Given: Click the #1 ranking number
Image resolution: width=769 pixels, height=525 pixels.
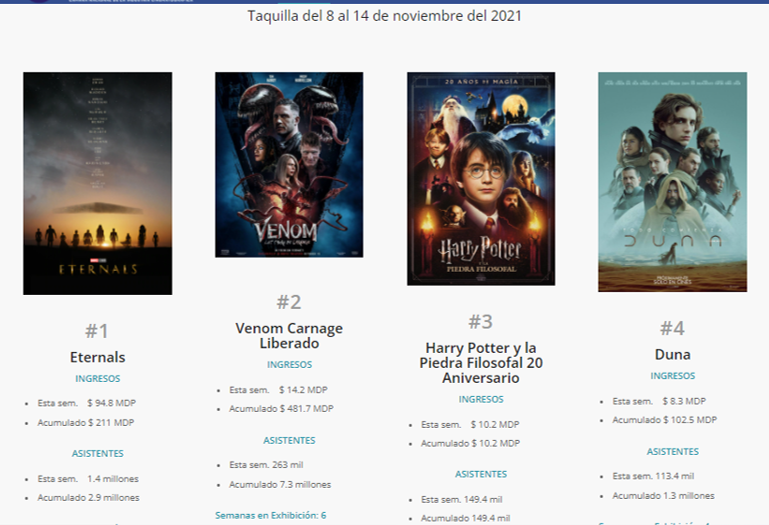Looking at the screenshot, I should [97, 331].
